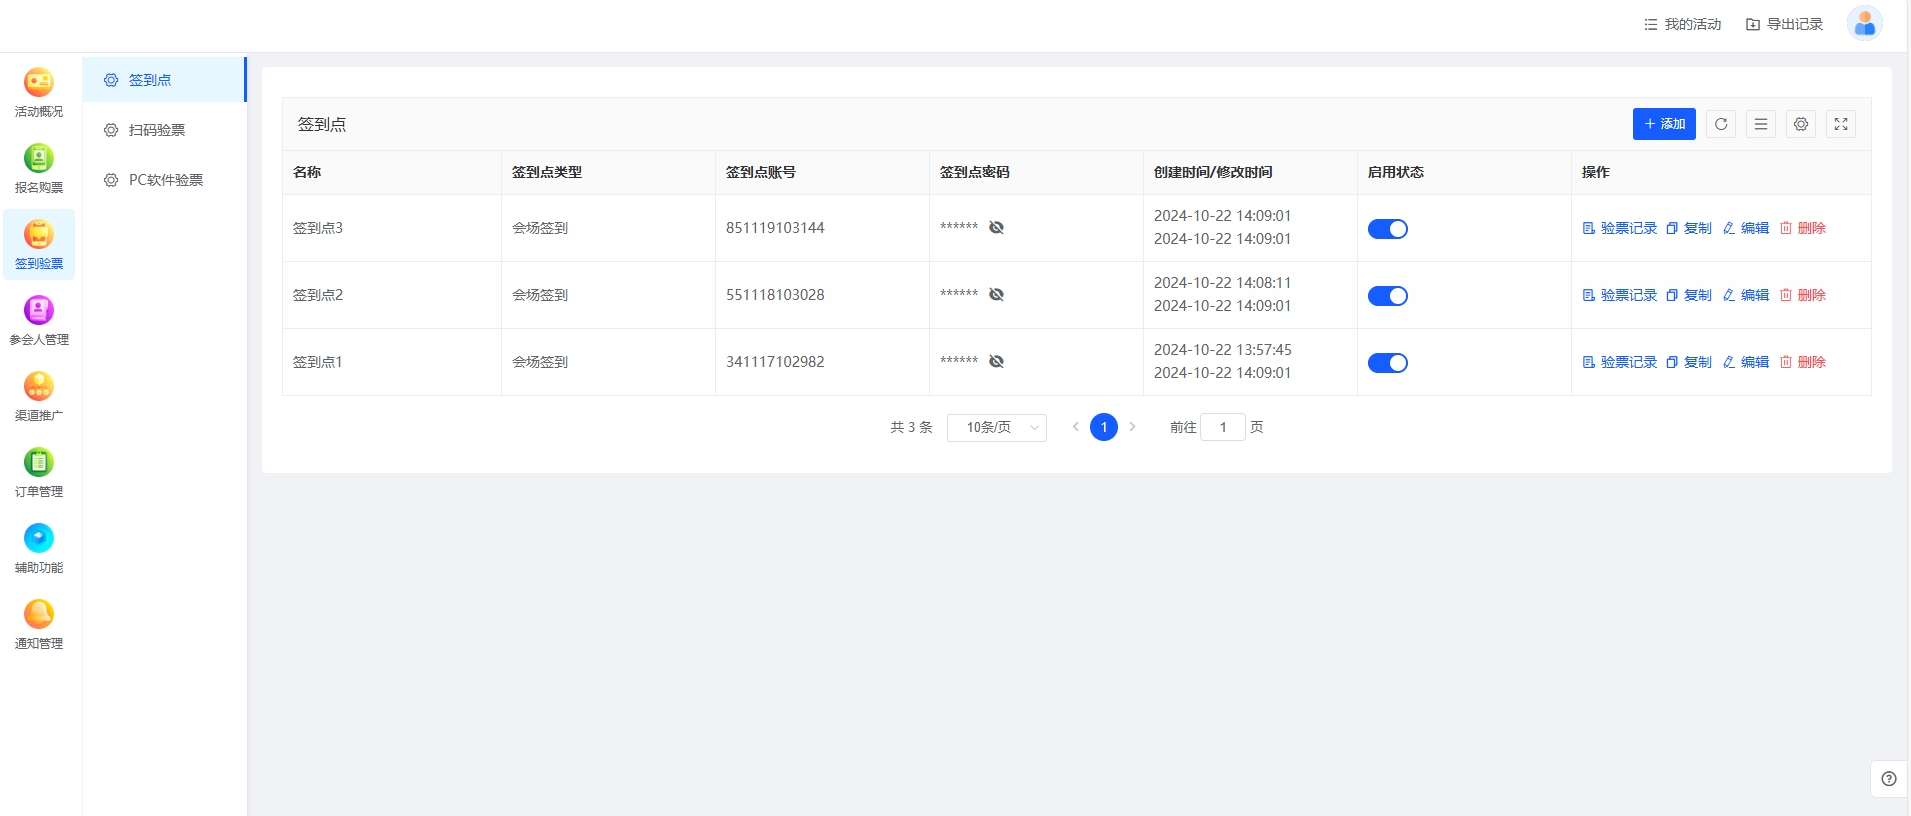Click the go-to page number field
This screenshot has width=1911, height=816.
[1222, 427]
